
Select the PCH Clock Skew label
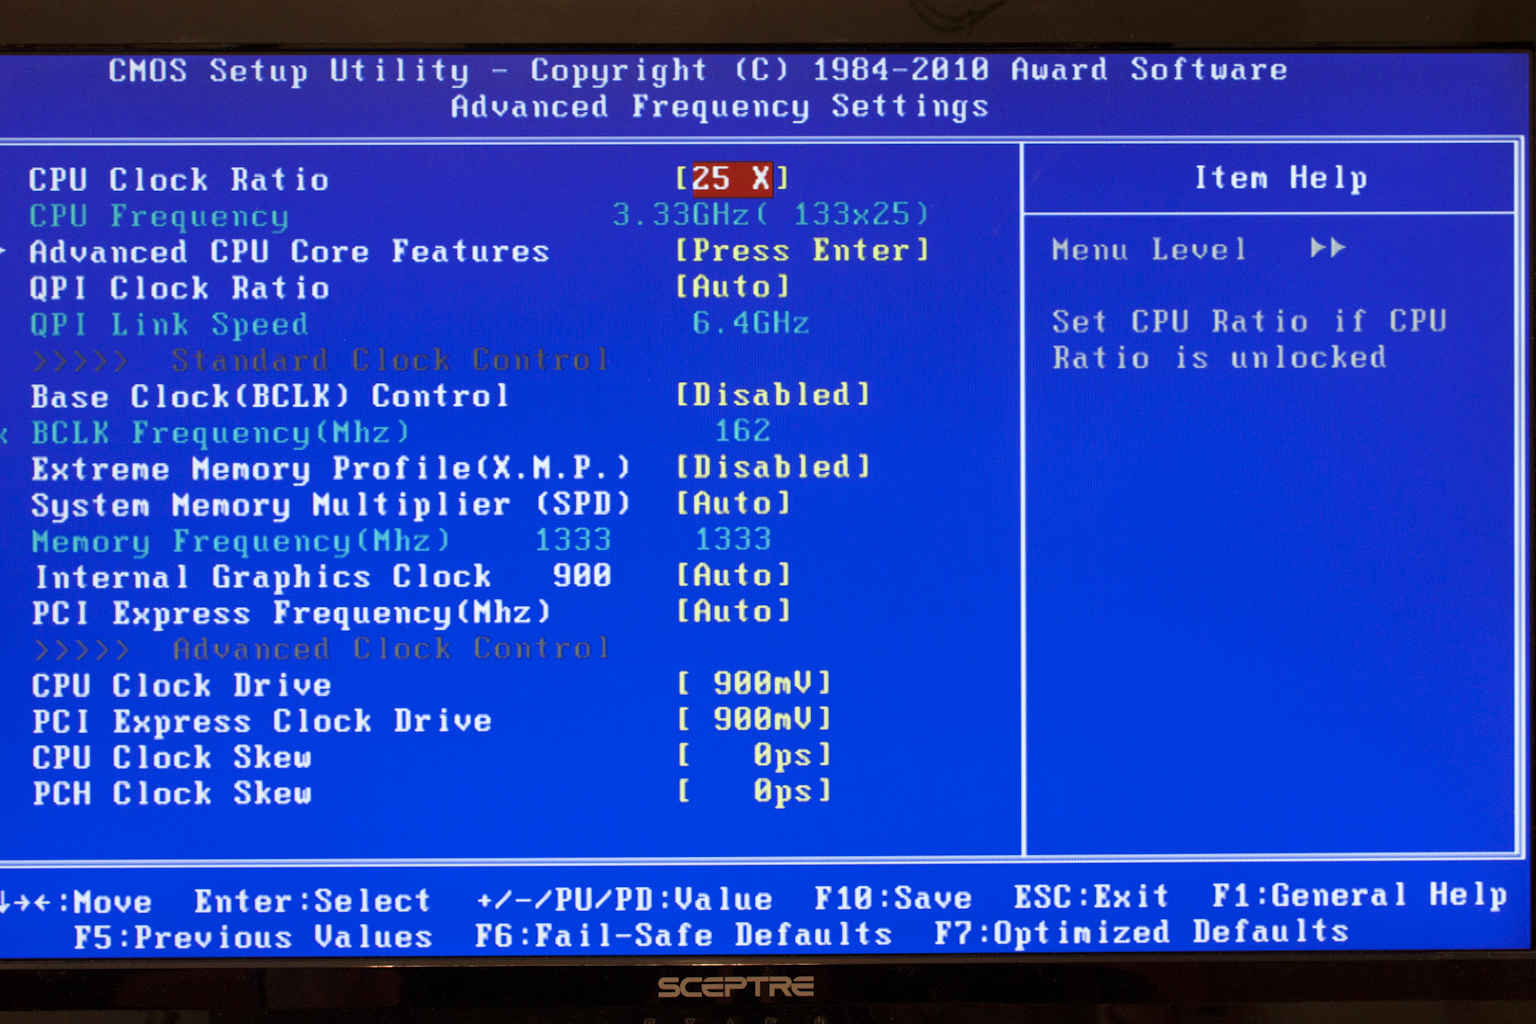[171, 794]
